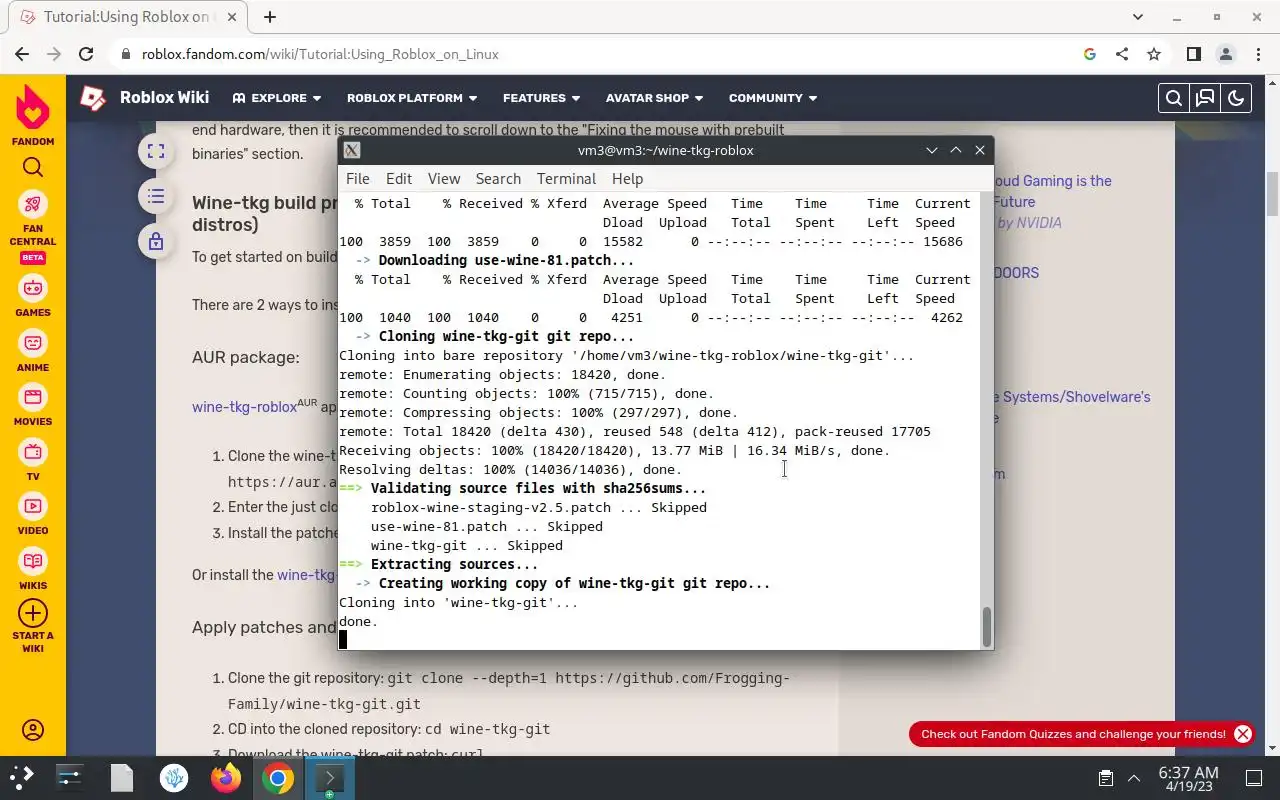Click the browser page scrollbar
Image resolution: width=1280 pixels, height=800 pixels.
pos(1272,193)
